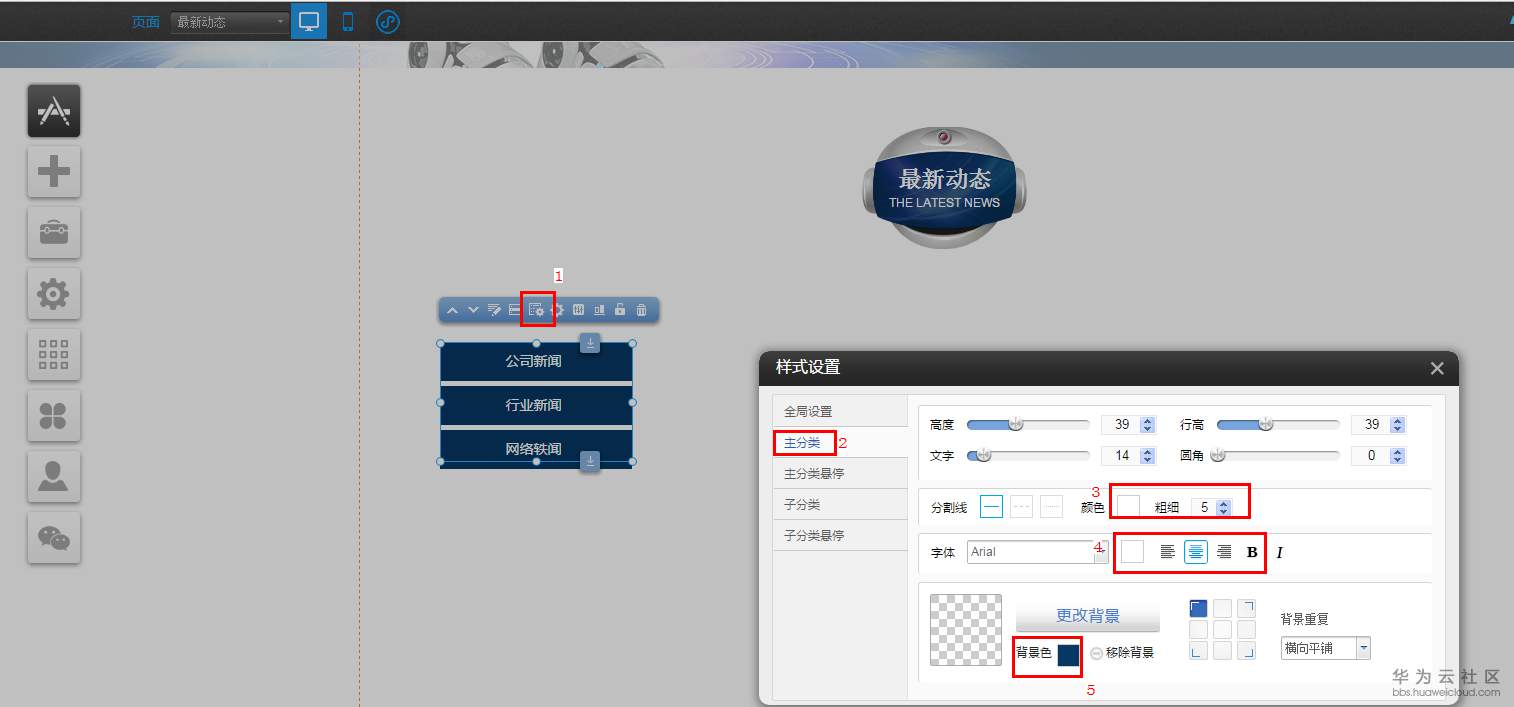Click the top anchor arrow handle on the menu
Screen dimensions: 1514x707
[x=590, y=343]
